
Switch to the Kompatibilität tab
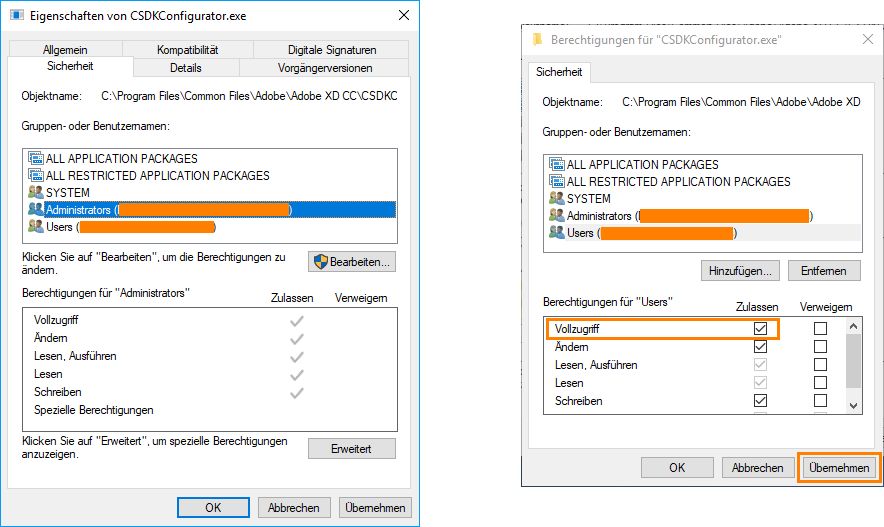(x=187, y=49)
